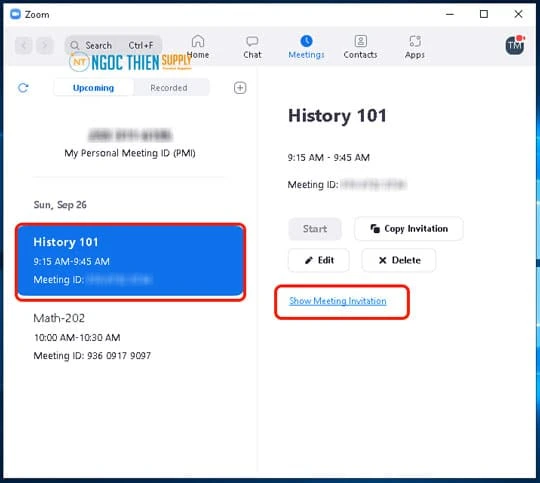Delete the History 101 meeting
The image size is (540, 483).
(399, 260)
